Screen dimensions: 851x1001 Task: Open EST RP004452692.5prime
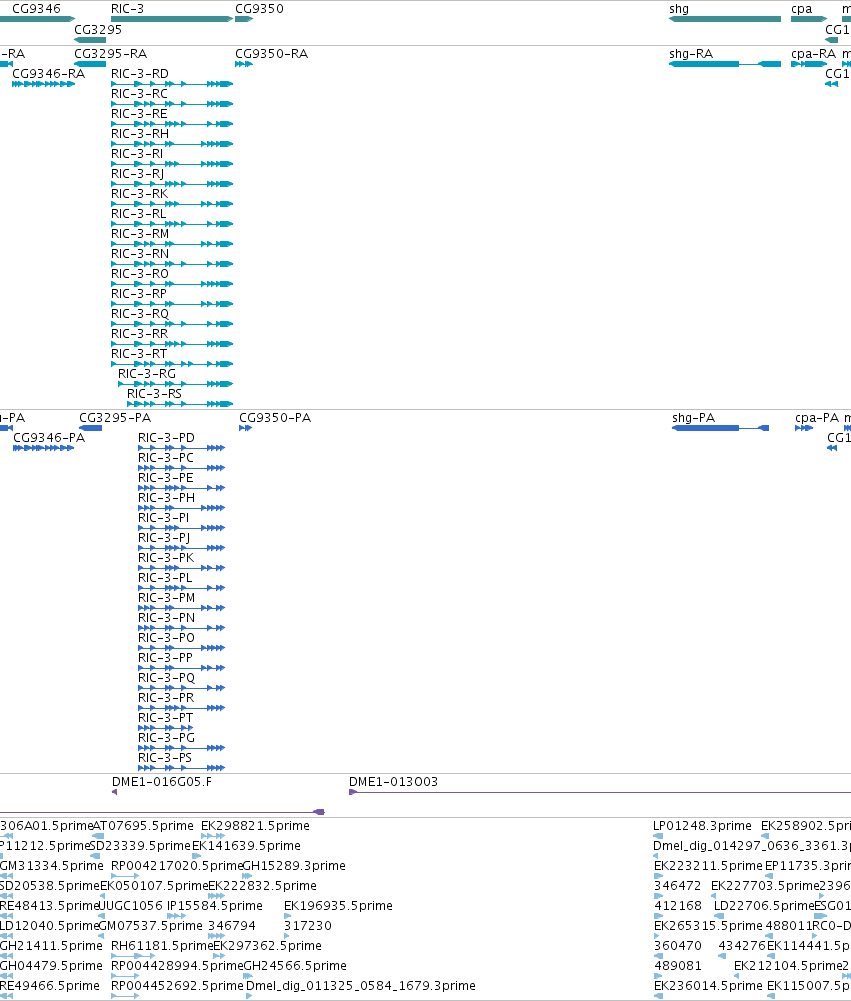pos(125,996)
